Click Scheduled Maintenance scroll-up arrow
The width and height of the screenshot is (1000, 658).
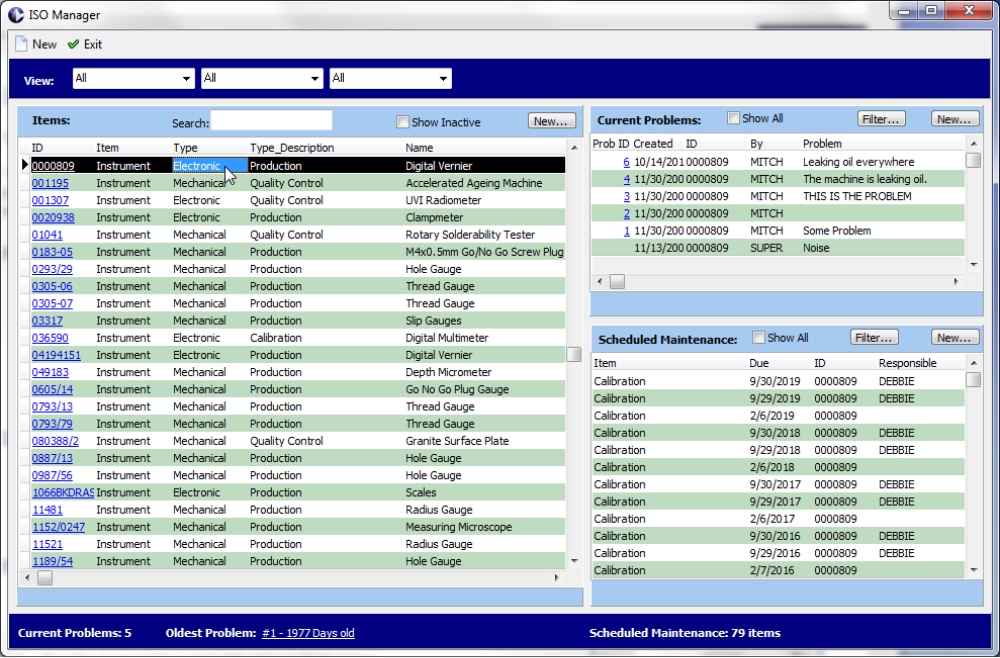click(973, 363)
